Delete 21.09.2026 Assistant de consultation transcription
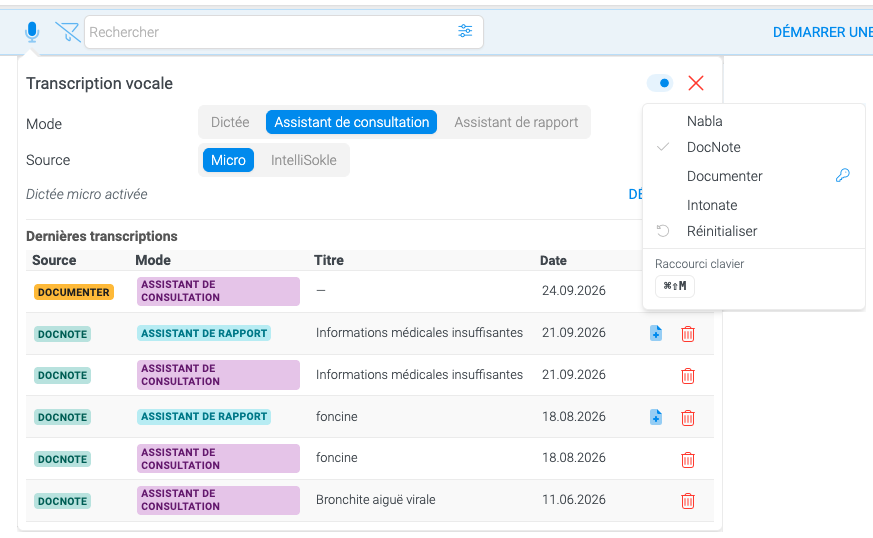873x538 pixels. click(x=688, y=376)
